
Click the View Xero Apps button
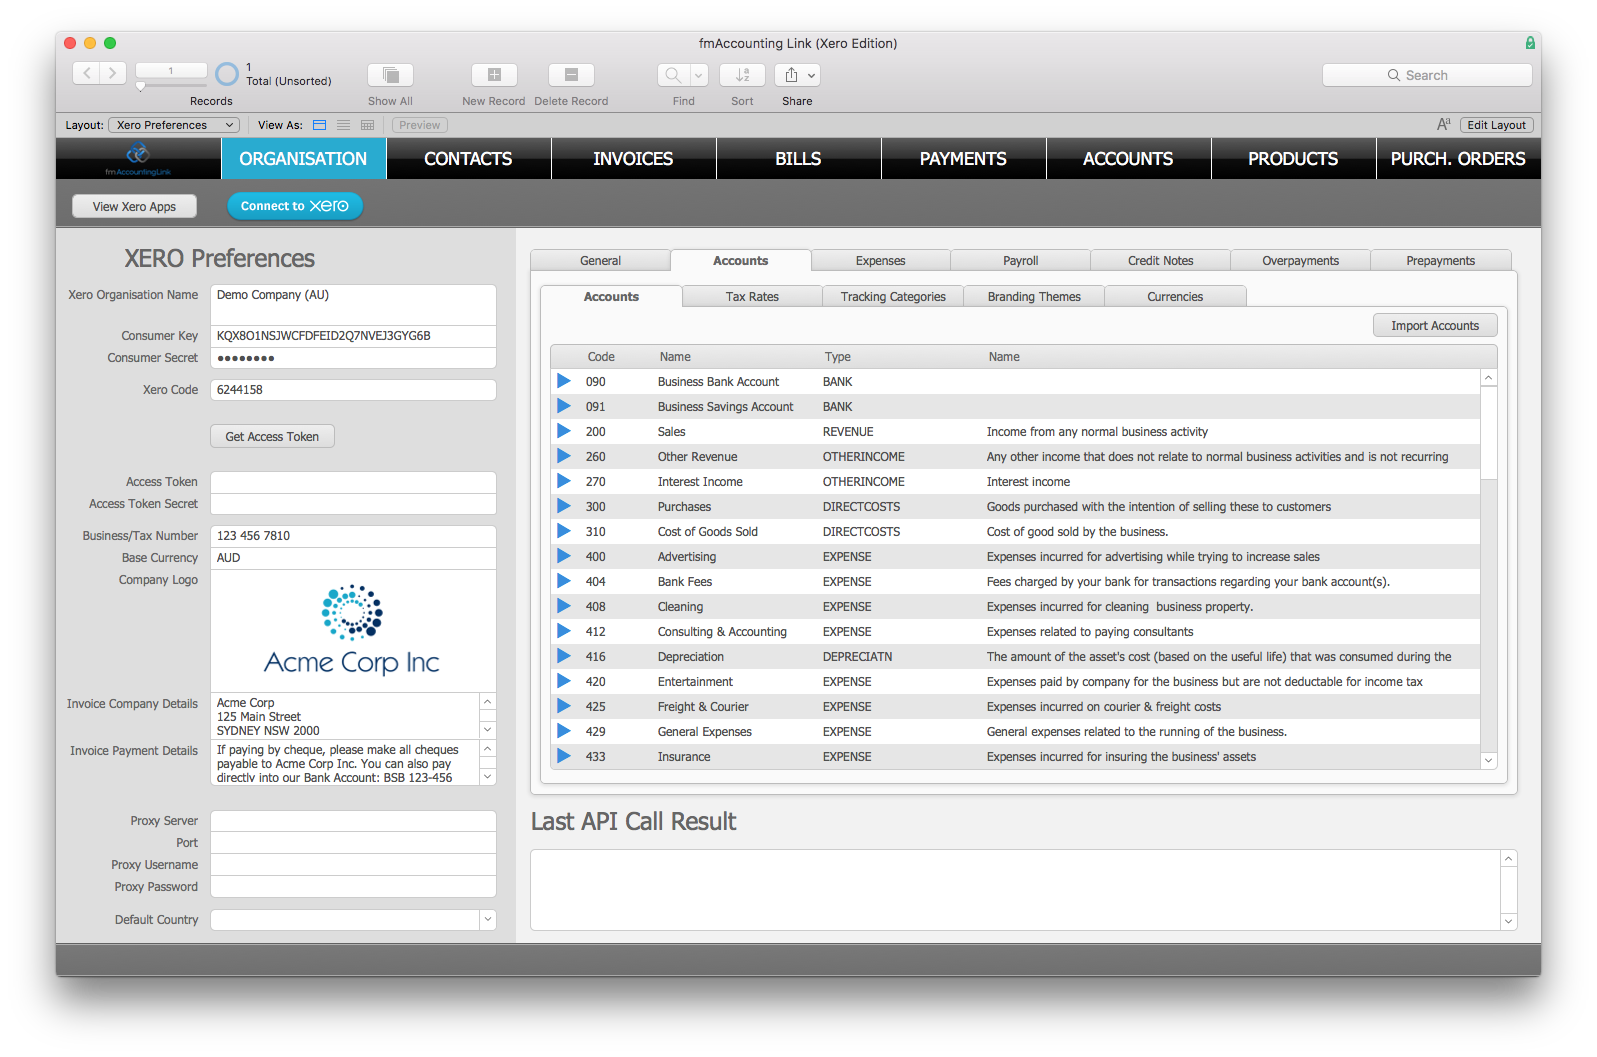tap(134, 206)
